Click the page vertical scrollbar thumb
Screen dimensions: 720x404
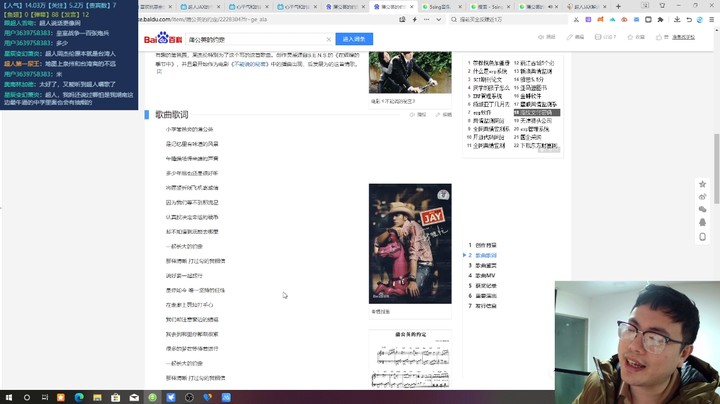pyautogui.click(x=716, y=168)
